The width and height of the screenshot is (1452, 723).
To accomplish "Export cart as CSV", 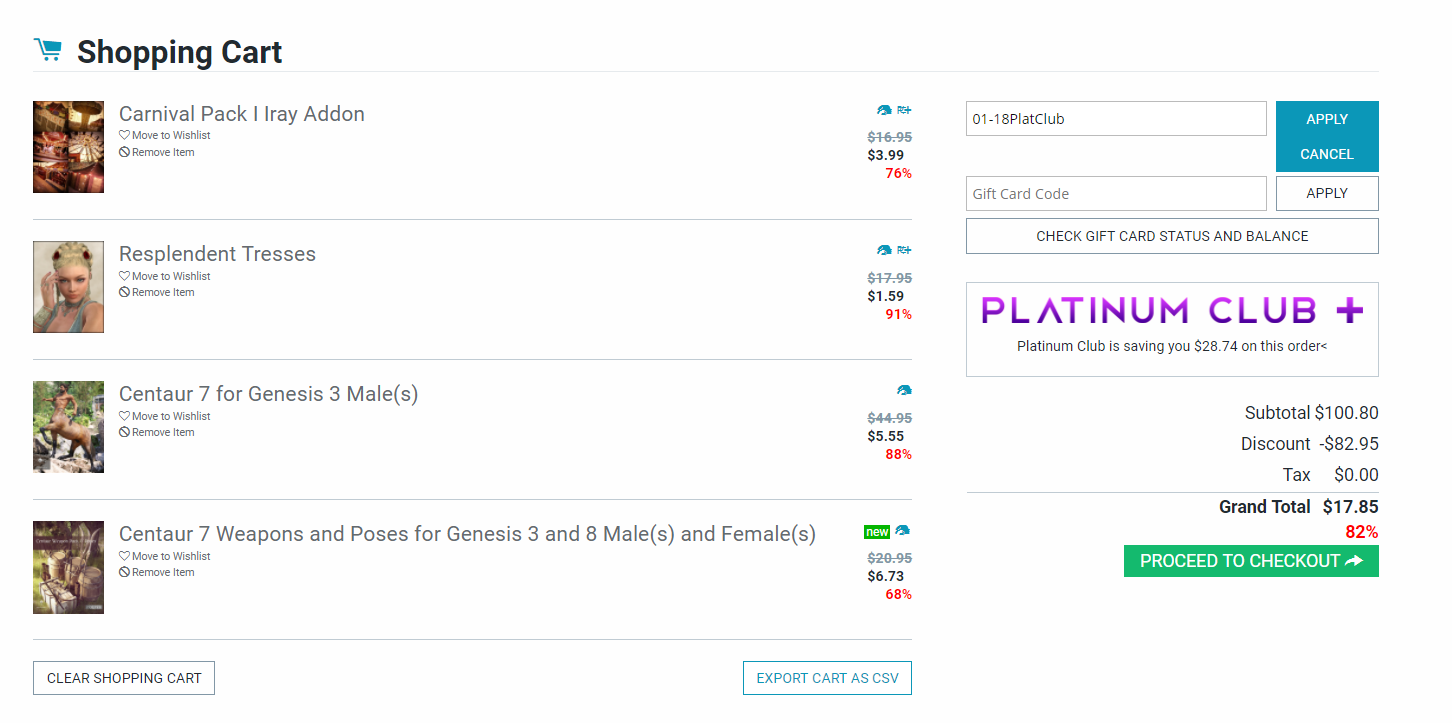I will 827,678.
